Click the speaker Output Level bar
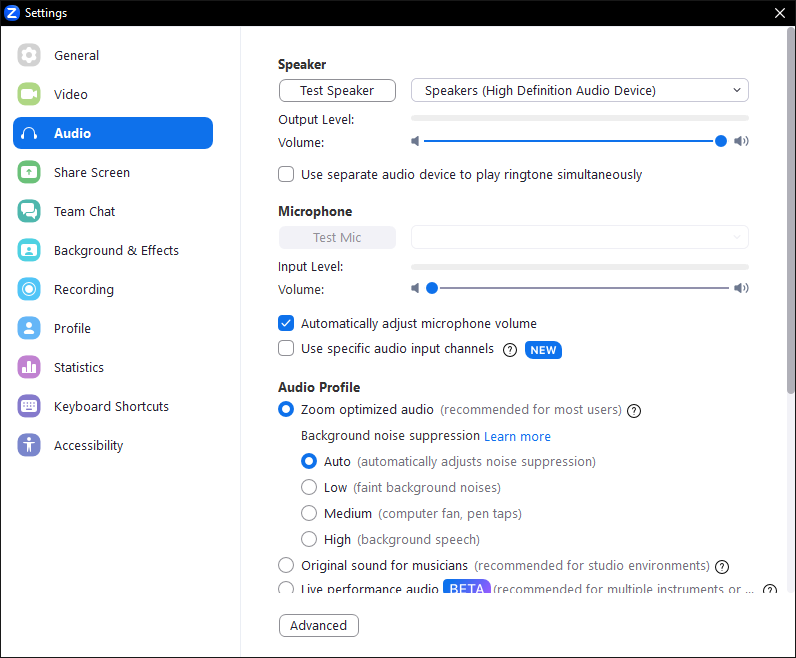 coord(580,118)
